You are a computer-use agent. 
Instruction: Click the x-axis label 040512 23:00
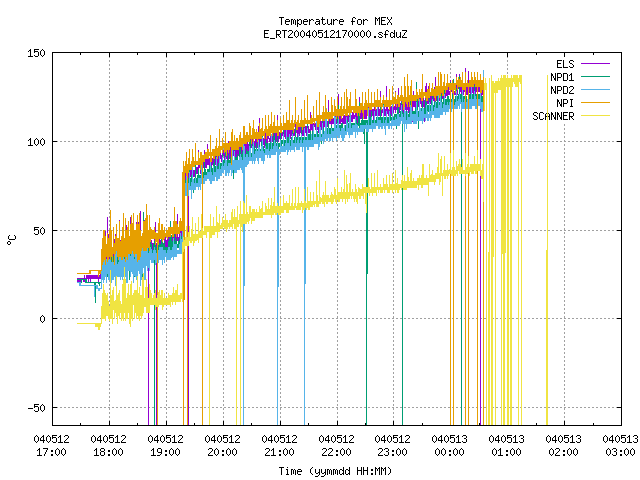pyautogui.click(x=392, y=445)
